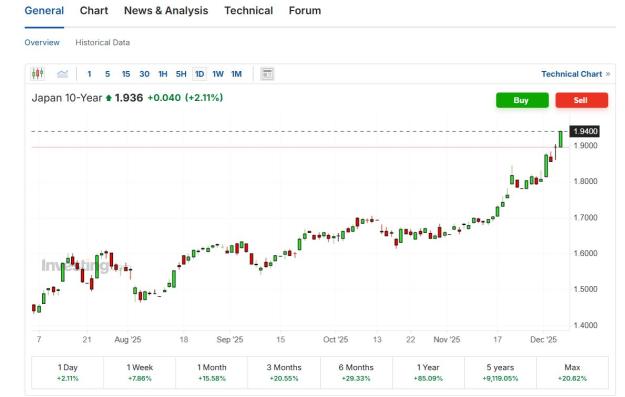The image size is (625, 397).
Task: Click the 1.8000 price axis label
Action: click(x=586, y=181)
